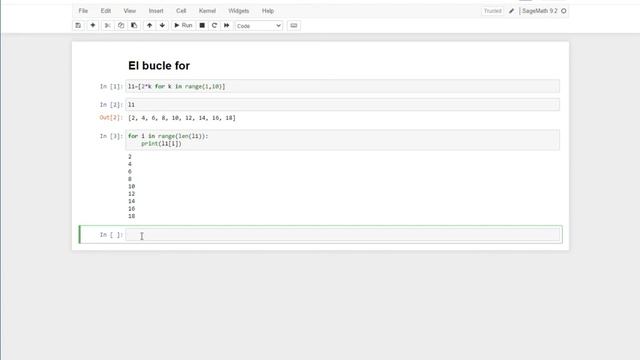Click the 'El bucle for' heading
Image resolution: width=640 pixels, height=360 pixels.
tap(159, 66)
